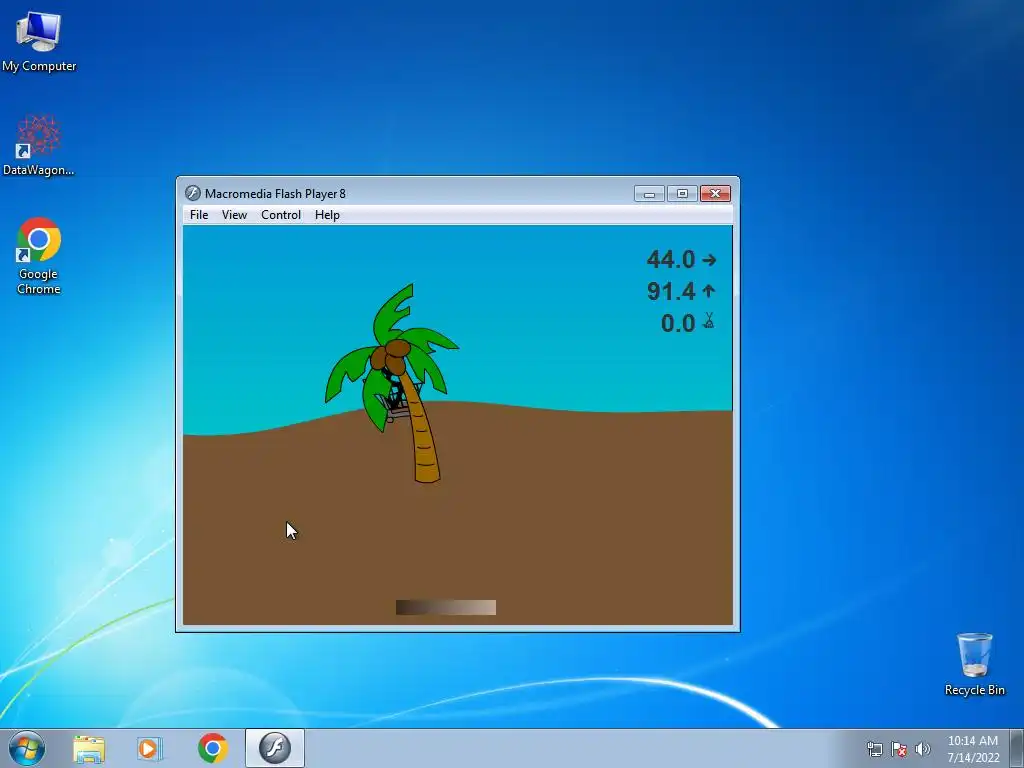
Task: Select the DataWagon desktop shortcut
Action: [x=39, y=145]
